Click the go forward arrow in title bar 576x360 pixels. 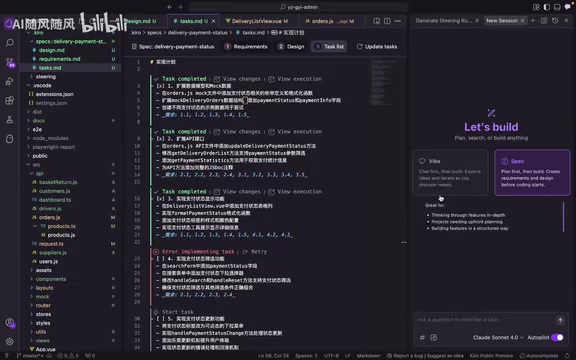[180, 7]
